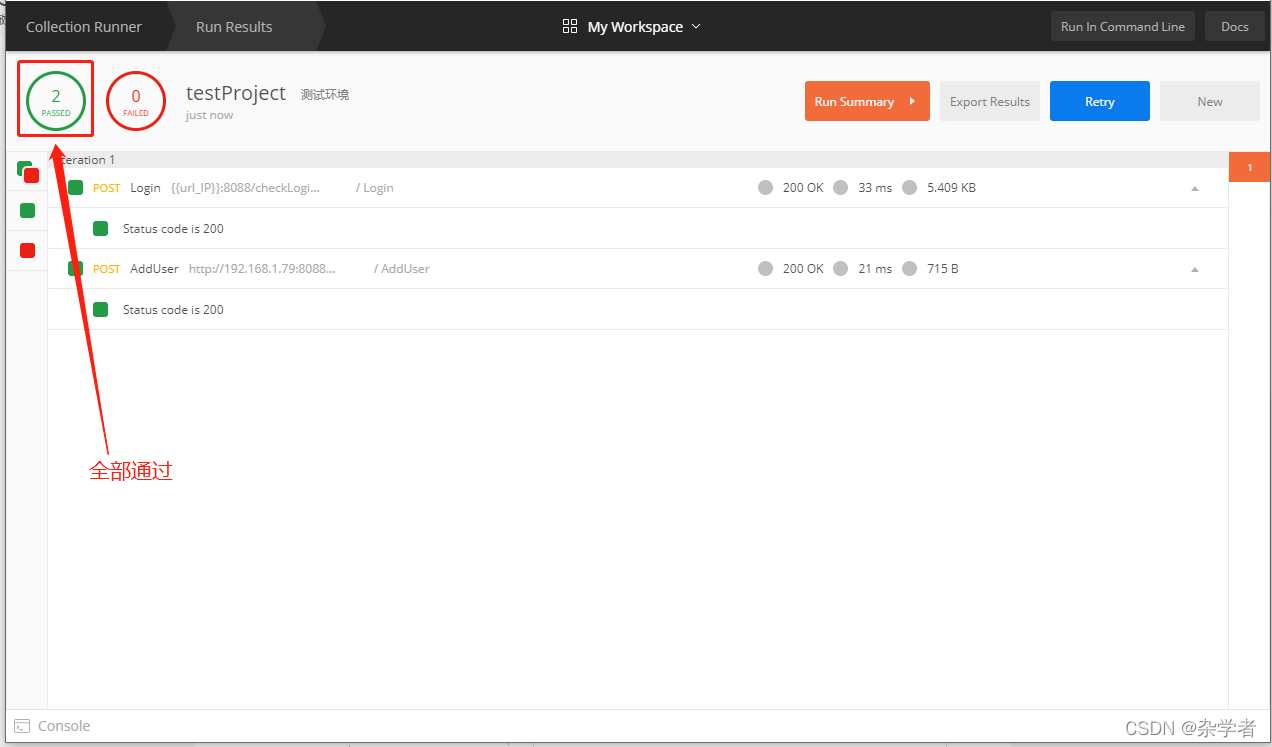Switch to the Collection Runner tab
Viewport: 1272px width, 747px height.
click(x=83, y=26)
